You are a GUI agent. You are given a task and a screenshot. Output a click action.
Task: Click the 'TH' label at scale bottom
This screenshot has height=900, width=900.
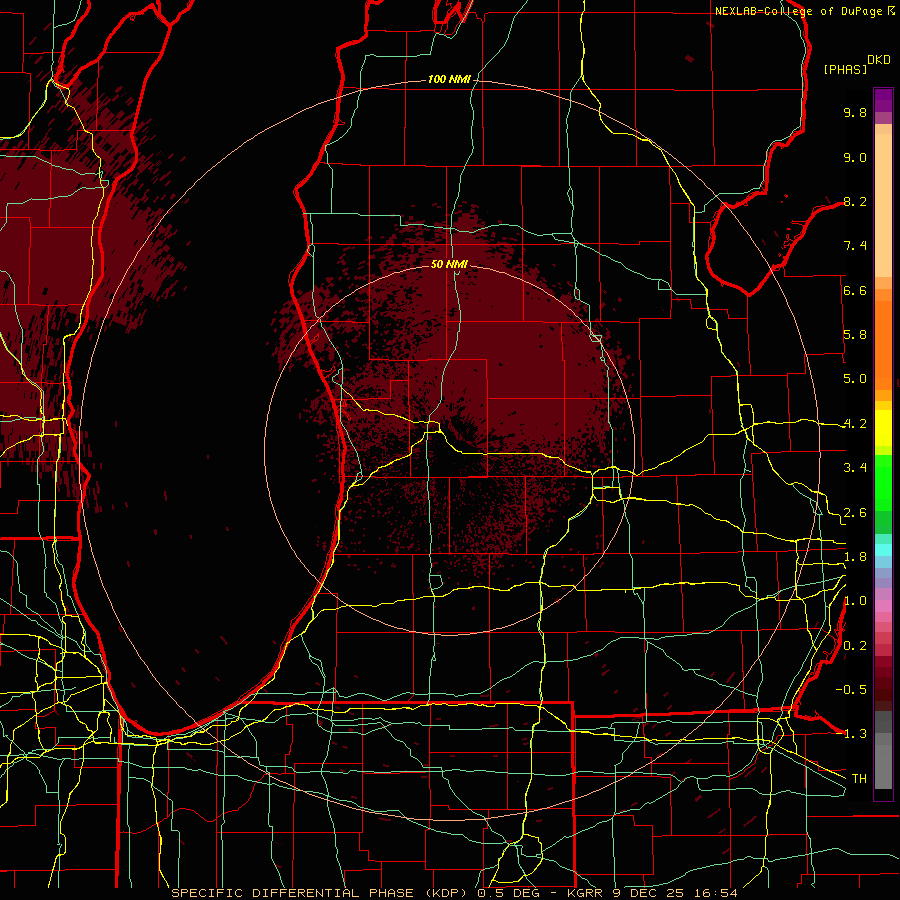(x=859, y=779)
